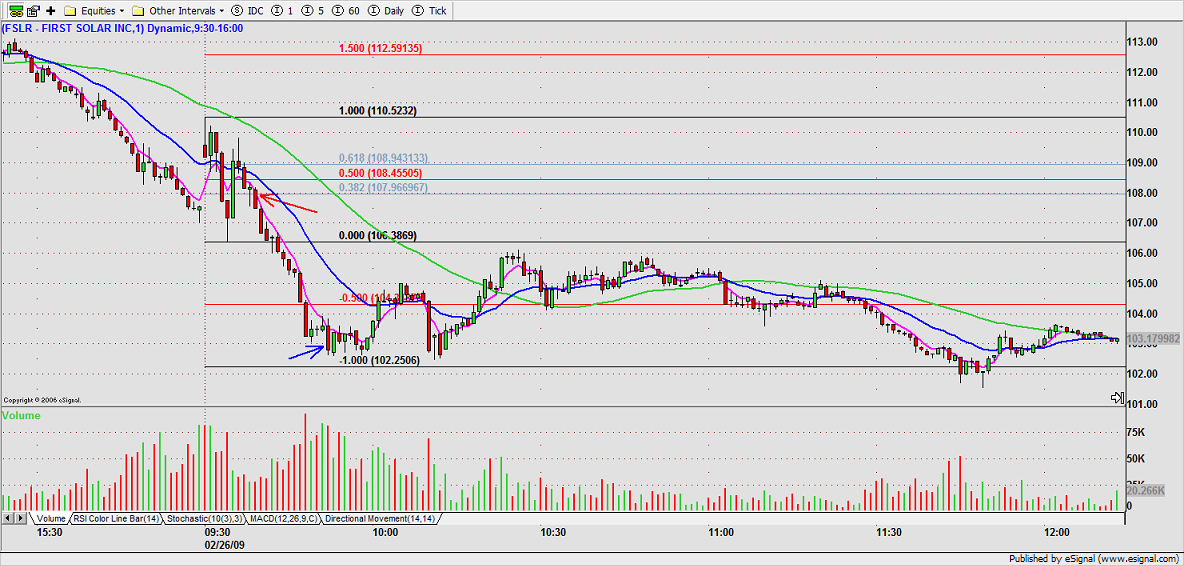This screenshot has width=1184, height=566.
Task: Switch to the 5-minute interval
Action: coord(313,11)
